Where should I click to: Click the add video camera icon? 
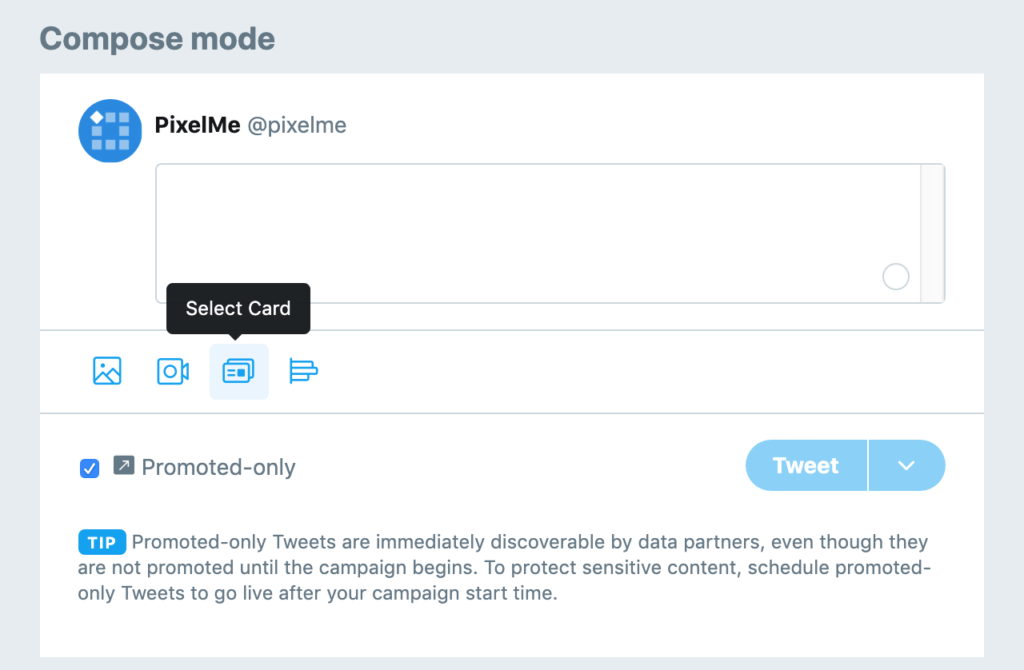click(x=173, y=371)
